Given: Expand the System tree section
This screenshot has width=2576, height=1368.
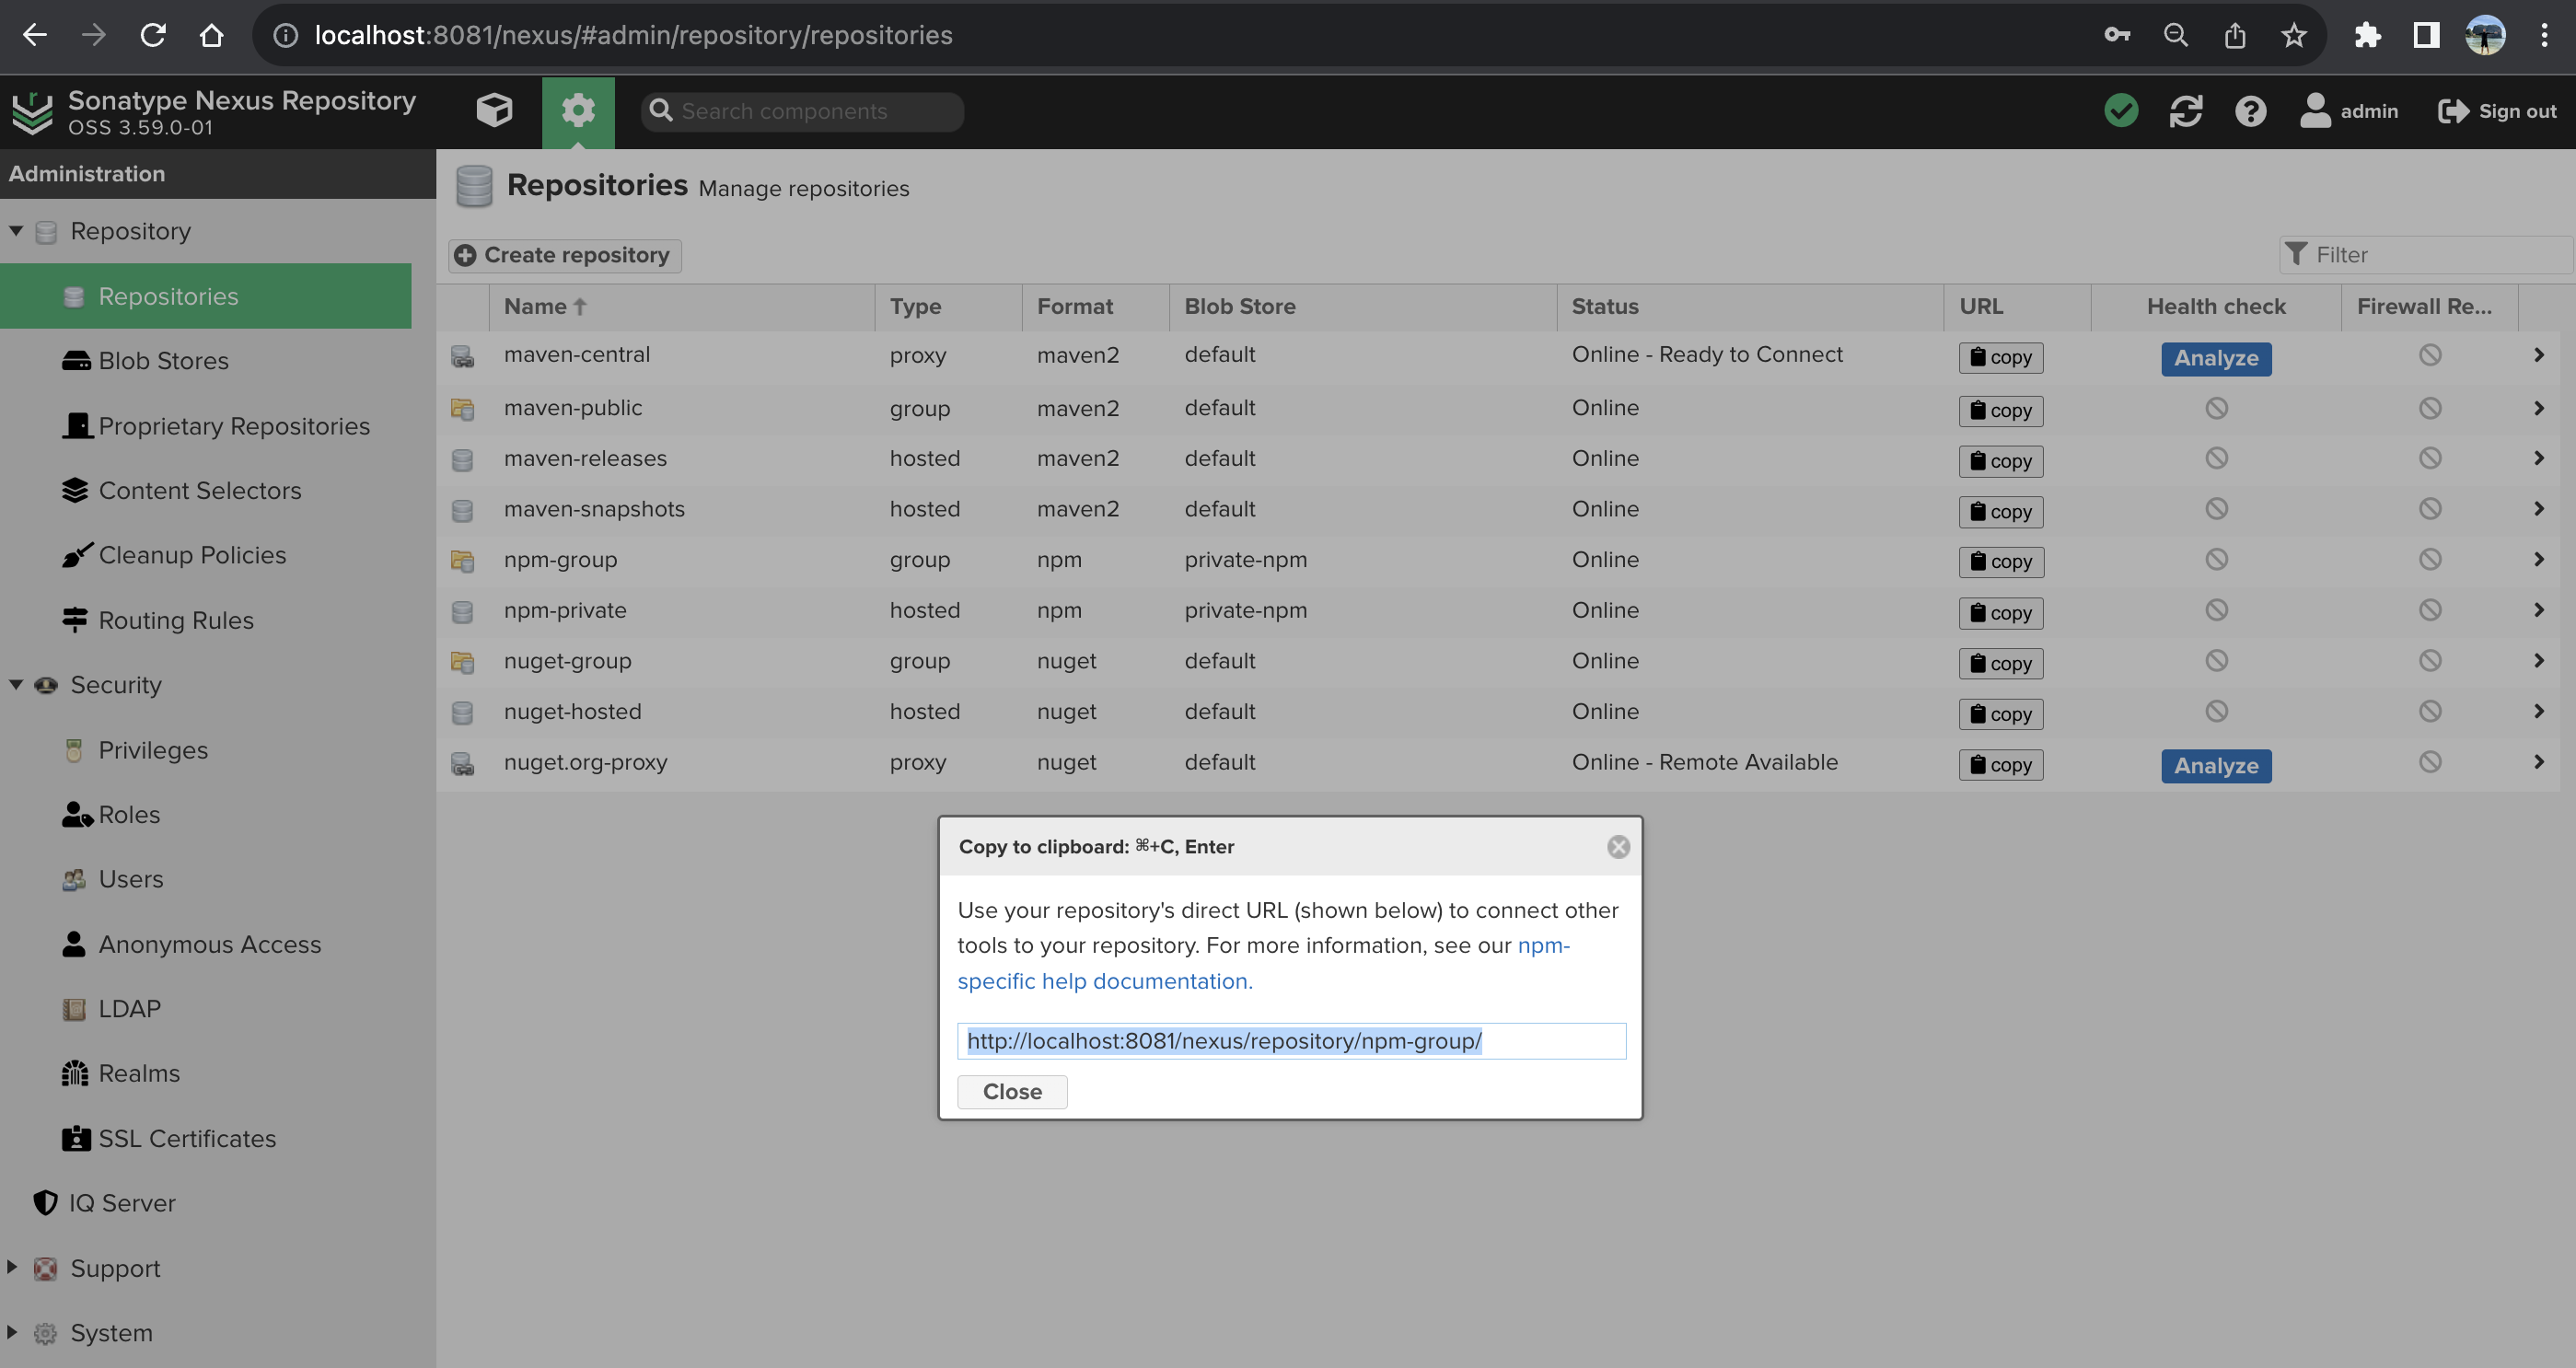Looking at the screenshot, I should (12, 1332).
